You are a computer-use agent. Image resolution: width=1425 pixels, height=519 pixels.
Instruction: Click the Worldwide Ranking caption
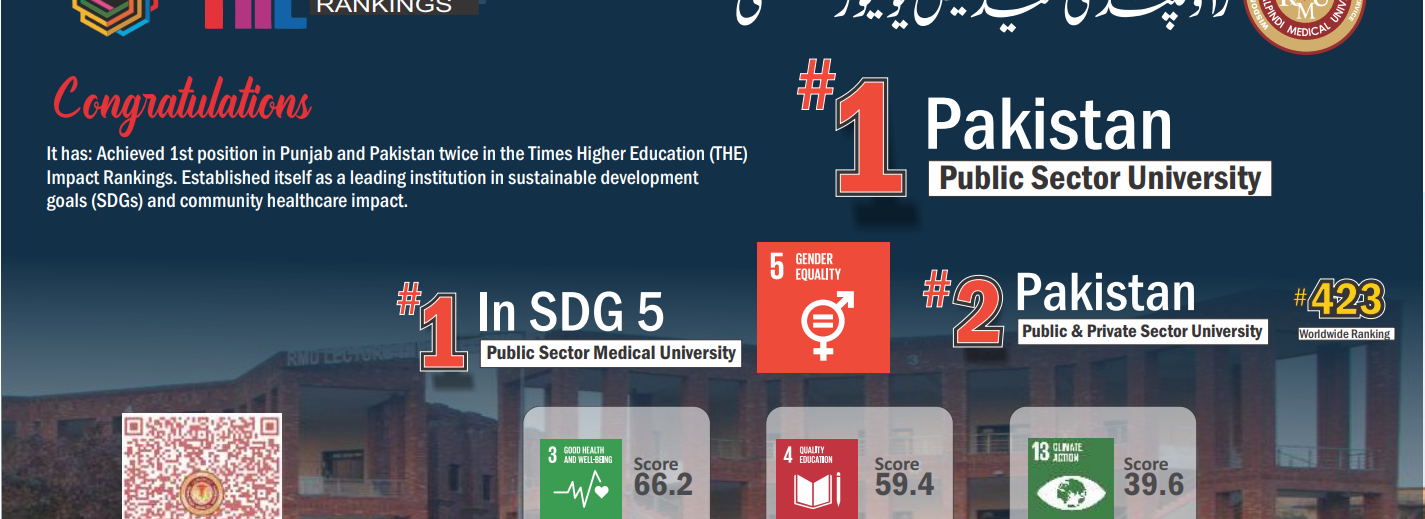coord(1344,334)
